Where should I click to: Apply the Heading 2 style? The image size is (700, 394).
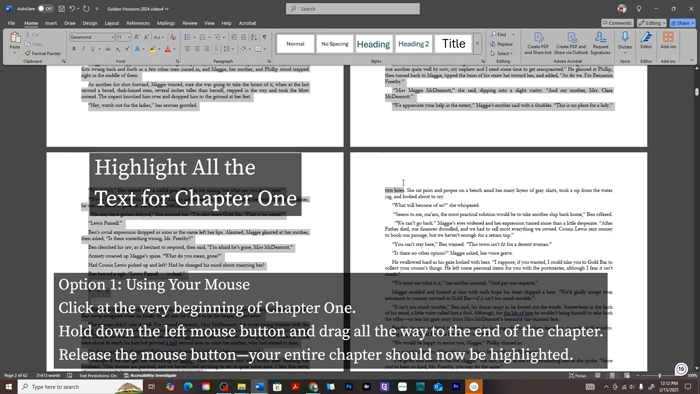pyautogui.click(x=413, y=44)
